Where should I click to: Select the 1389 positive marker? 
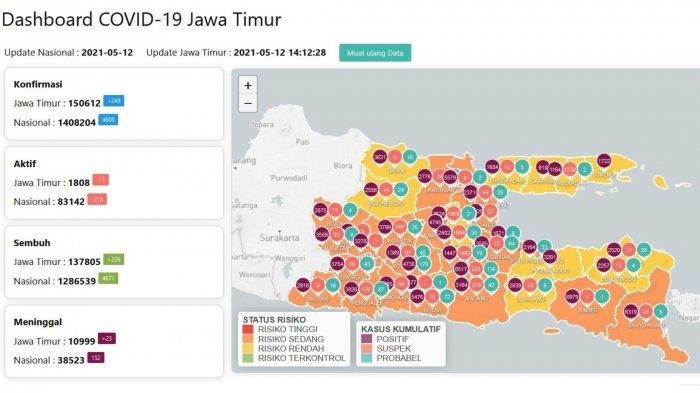pyautogui.click(x=393, y=253)
